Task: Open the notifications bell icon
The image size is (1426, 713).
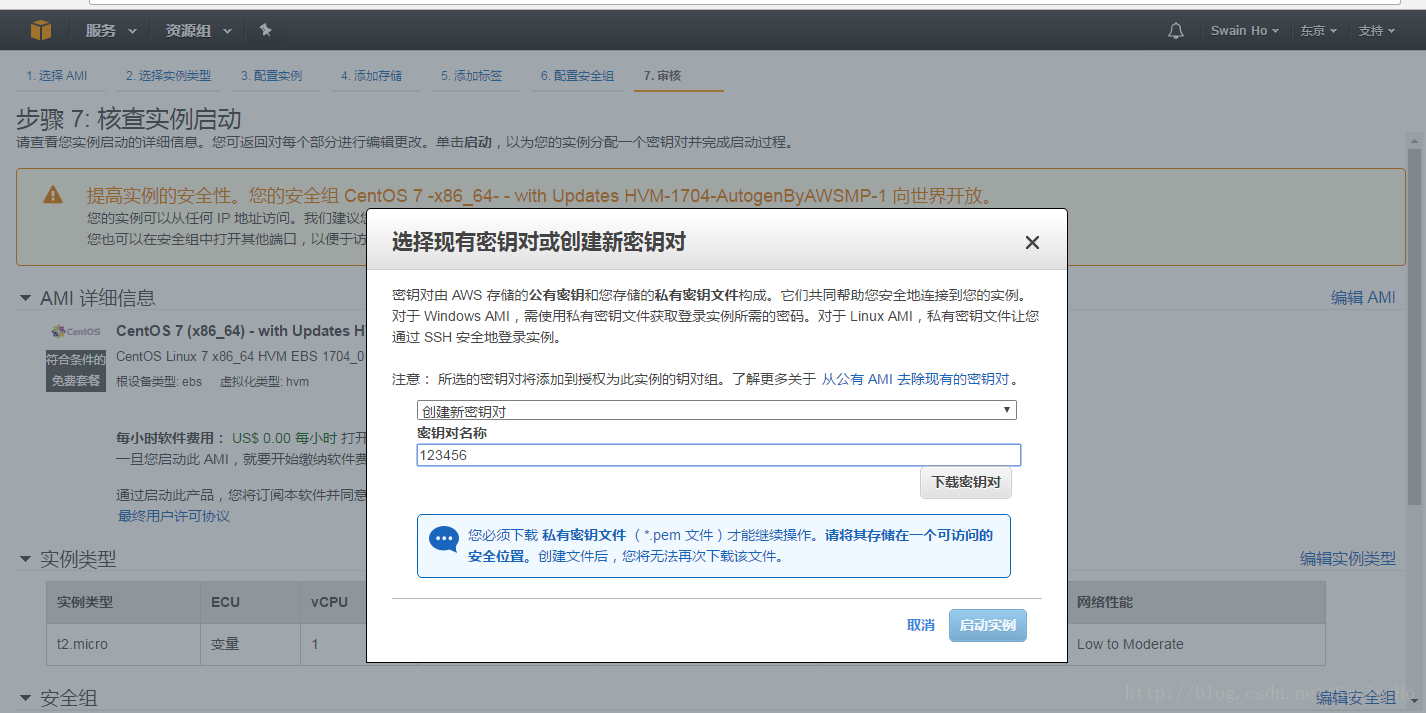Action: (1176, 31)
